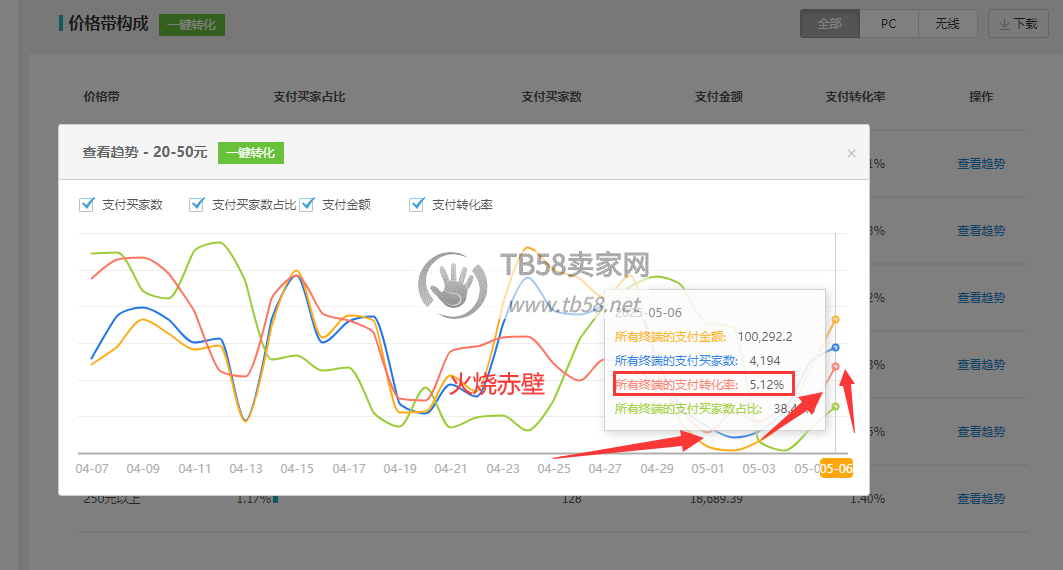Open 查看趋势 link in fourth row

[981, 365]
